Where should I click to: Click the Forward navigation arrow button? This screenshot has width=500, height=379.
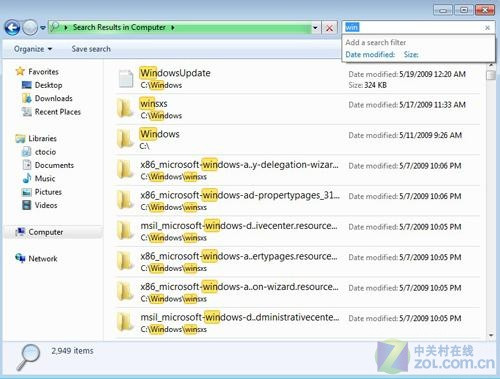(x=30, y=28)
